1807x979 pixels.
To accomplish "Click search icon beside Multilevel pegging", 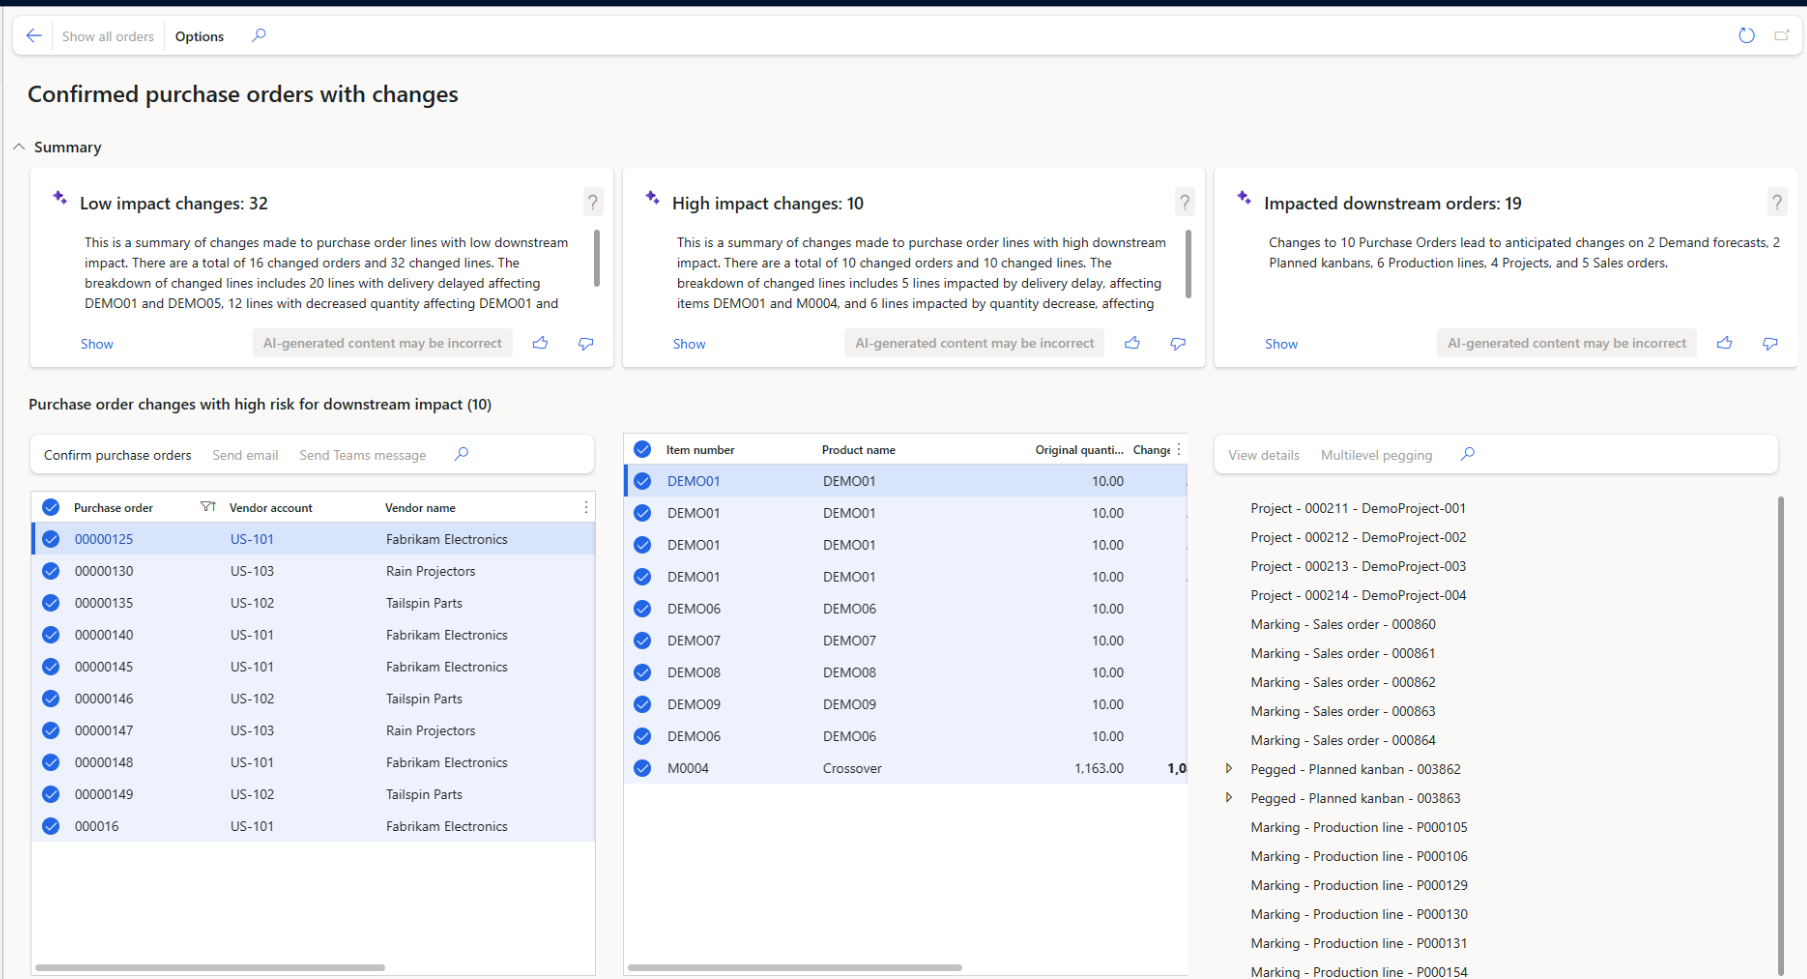I will click(1467, 454).
